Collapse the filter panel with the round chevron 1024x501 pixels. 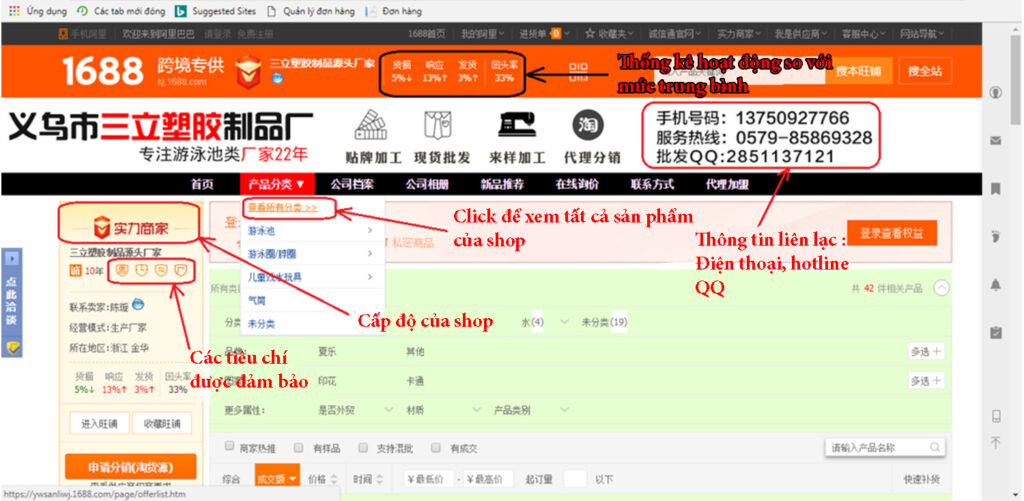point(941,288)
